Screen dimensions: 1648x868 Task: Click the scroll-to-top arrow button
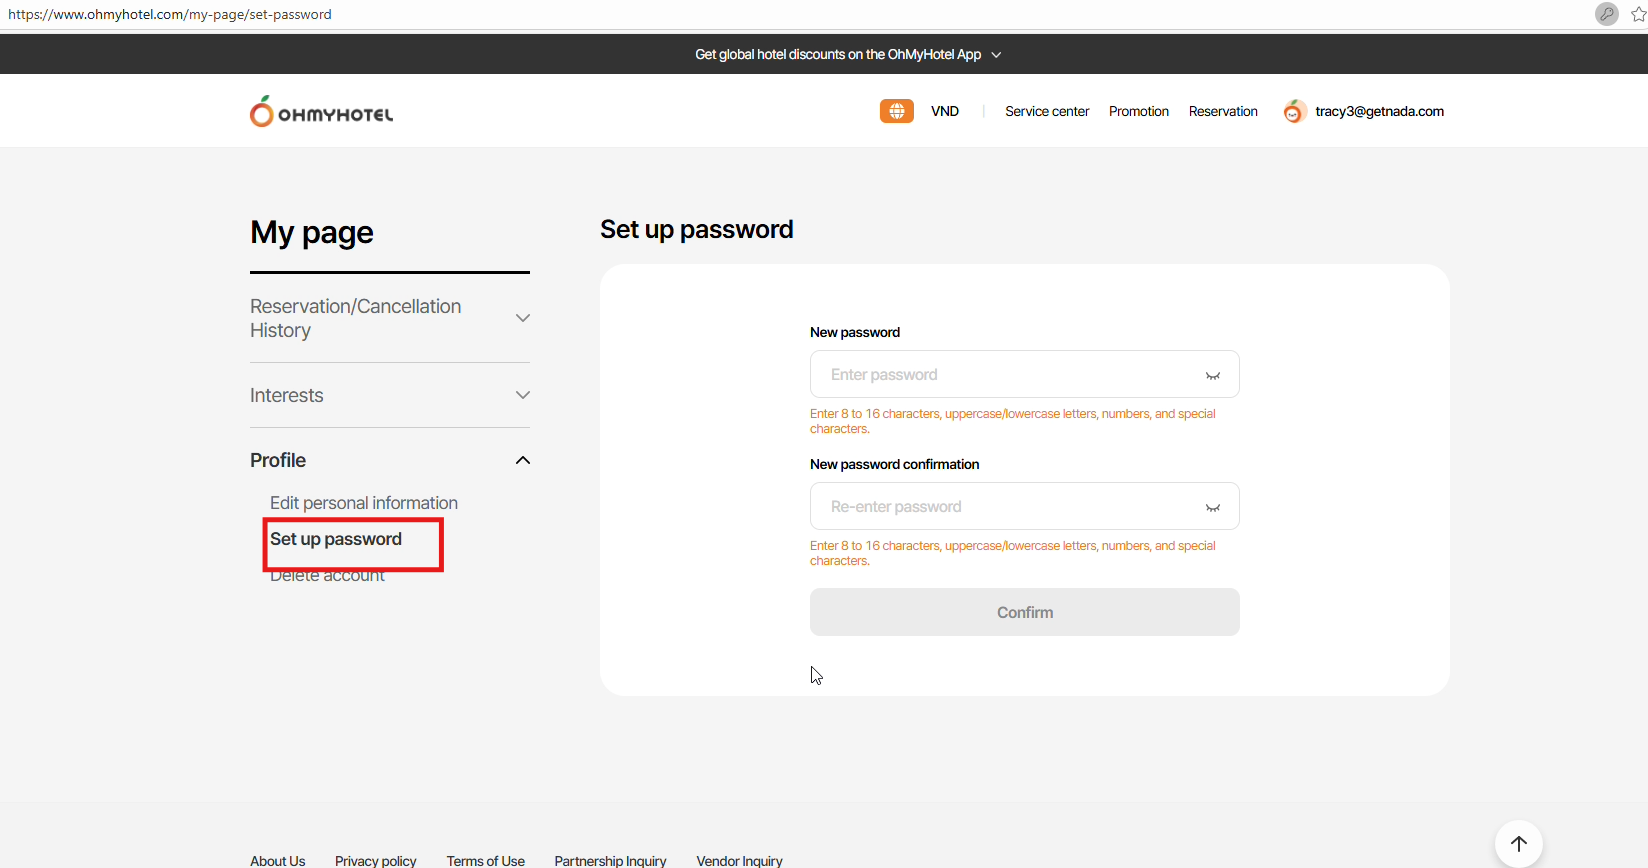pyautogui.click(x=1518, y=843)
